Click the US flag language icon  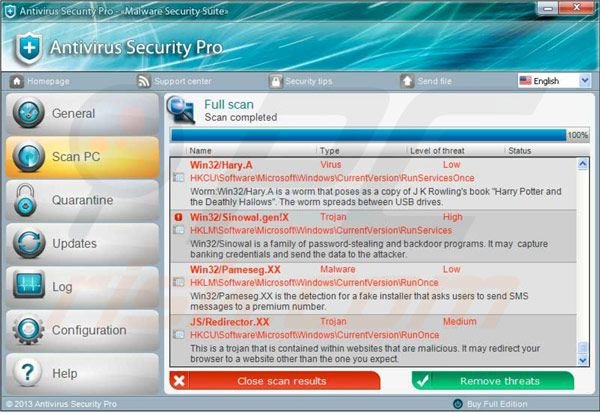[525, 81]
